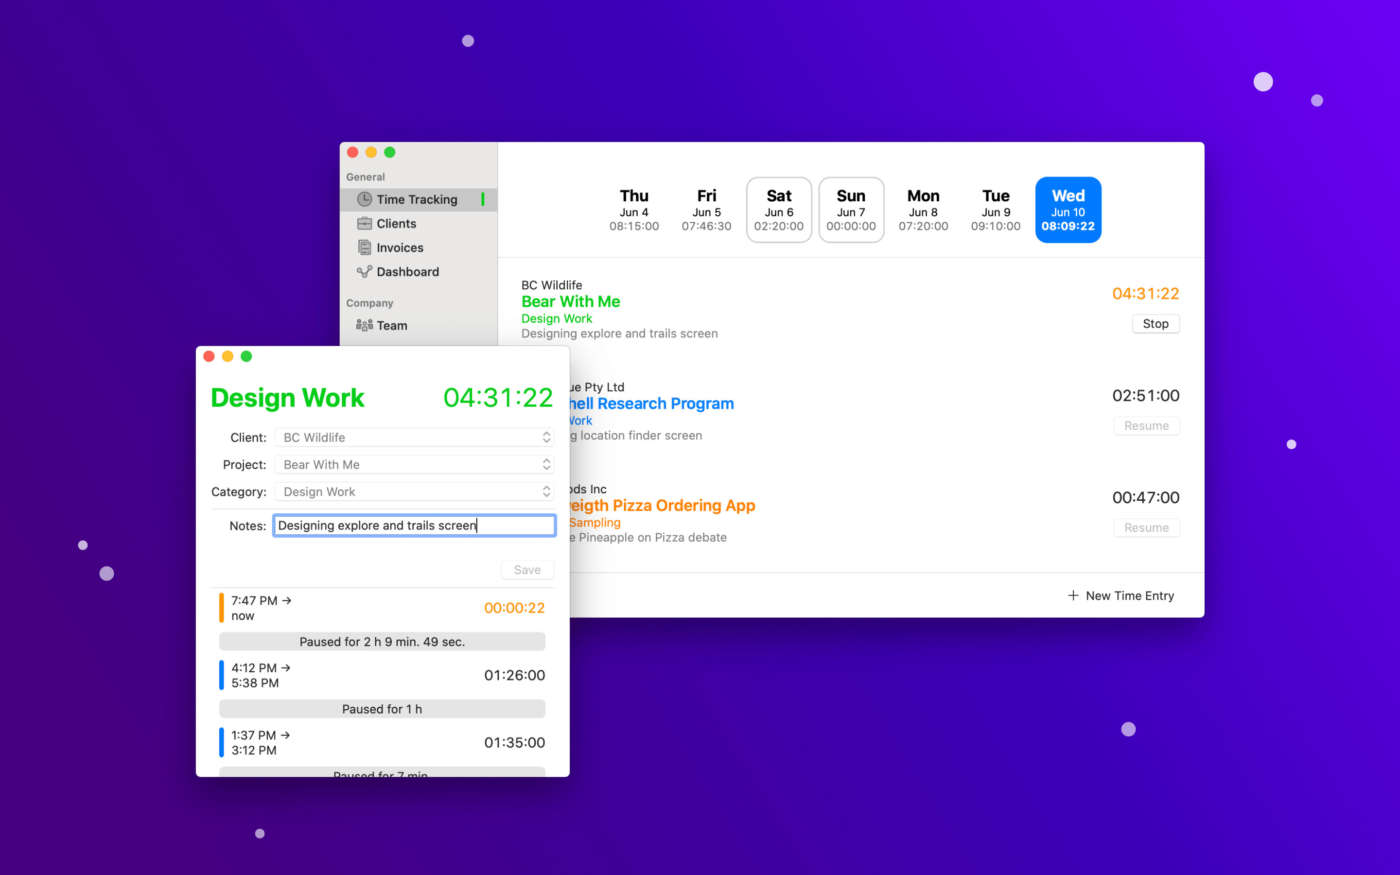Open the Category dropdown in the entry editor
Image resolution: width=1400 pixels, height=875 pixels.
pyautogui.click(x=415, y=492)
